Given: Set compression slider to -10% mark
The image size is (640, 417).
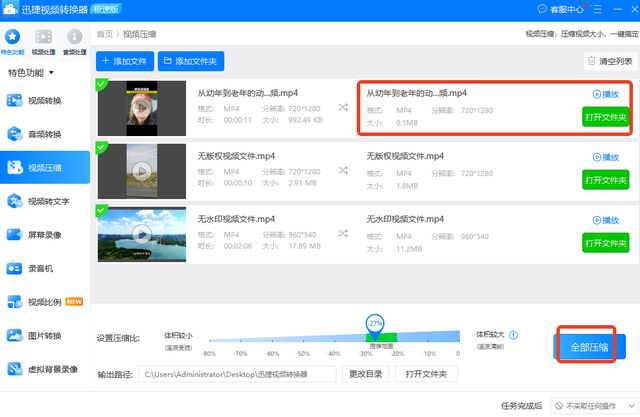Looking at the screenshot, I should 429,339.
